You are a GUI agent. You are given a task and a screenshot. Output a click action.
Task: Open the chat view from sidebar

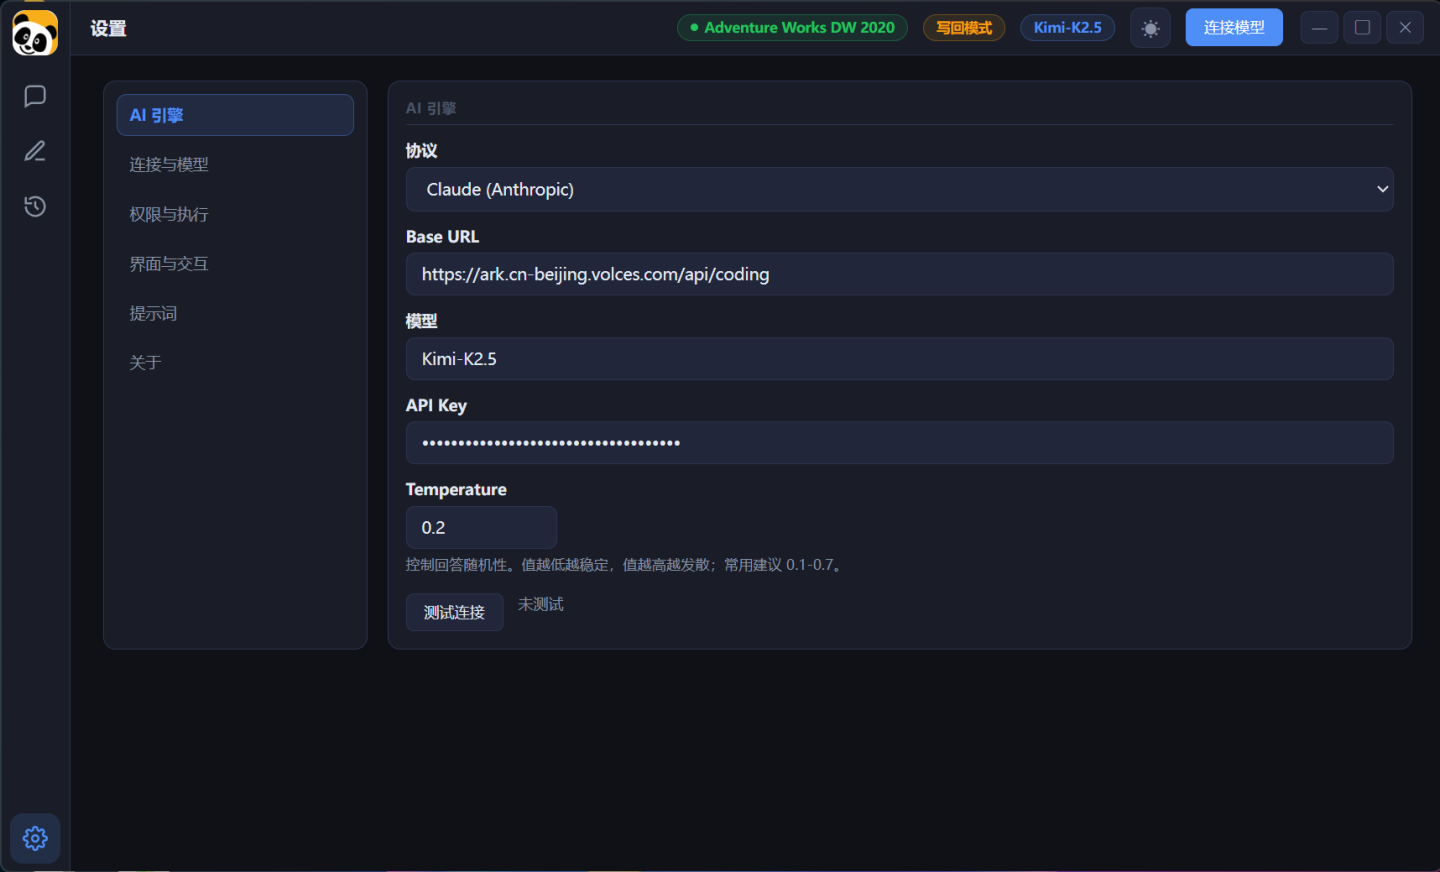(35, 96)
